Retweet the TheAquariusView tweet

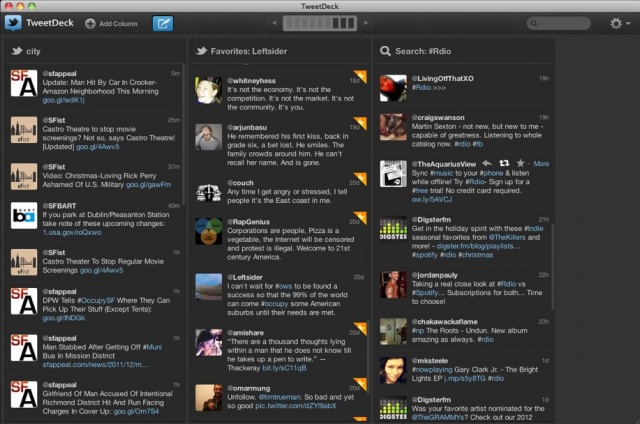tap(504, 163)
